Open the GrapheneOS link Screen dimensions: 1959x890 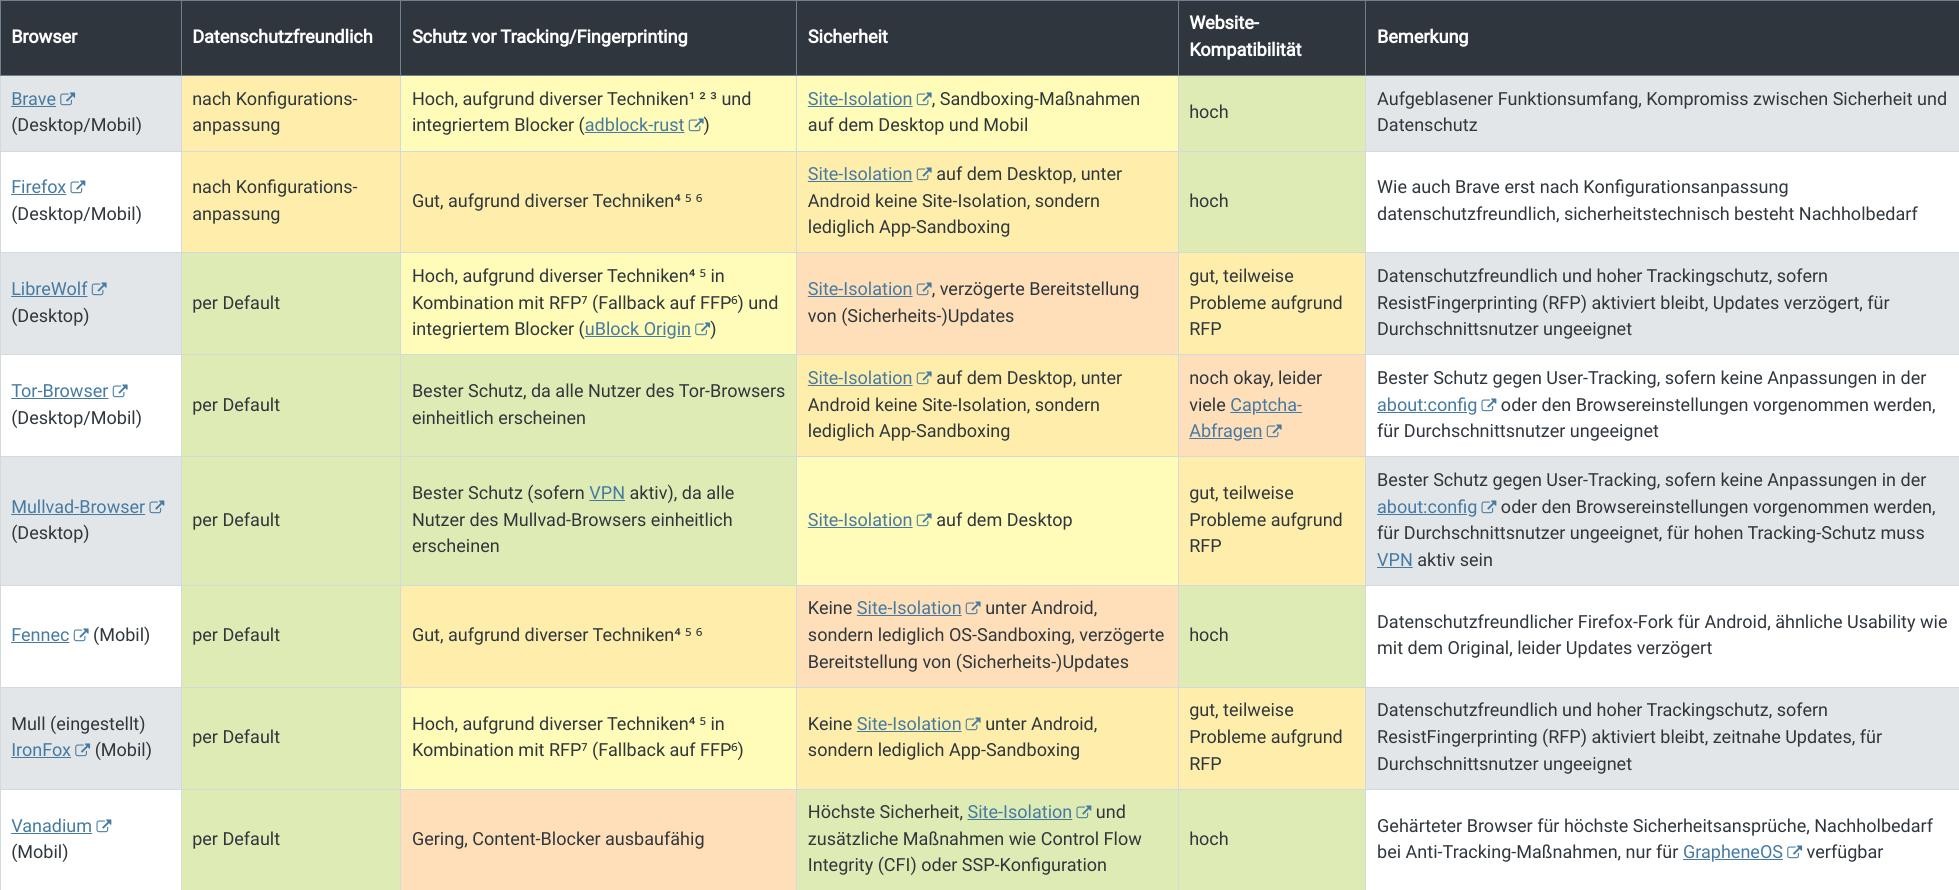tap(1732, 852)
